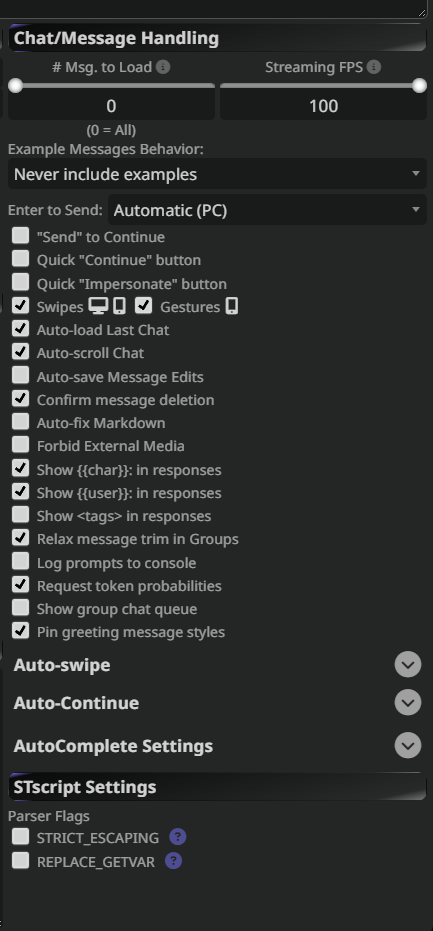The height and width of the screenshot is (931, 433).
Task: Click info icon beside Streaming FPS
Action: click(x=374, y=67)
